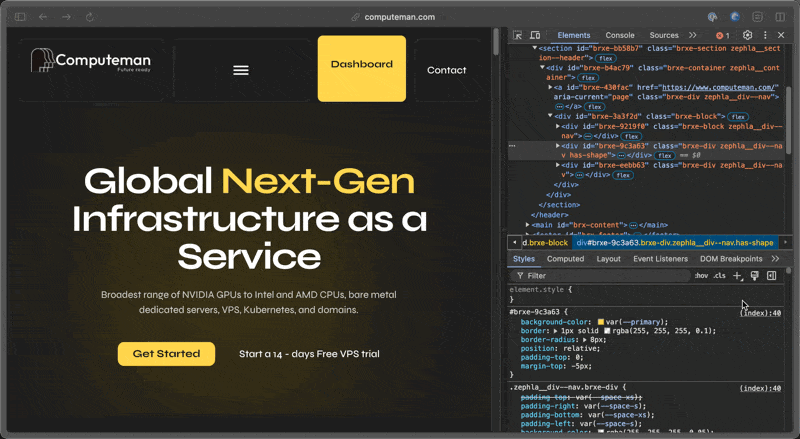Open the Layout tab
This screenshot has width=800, height=439.
(609, 259)
